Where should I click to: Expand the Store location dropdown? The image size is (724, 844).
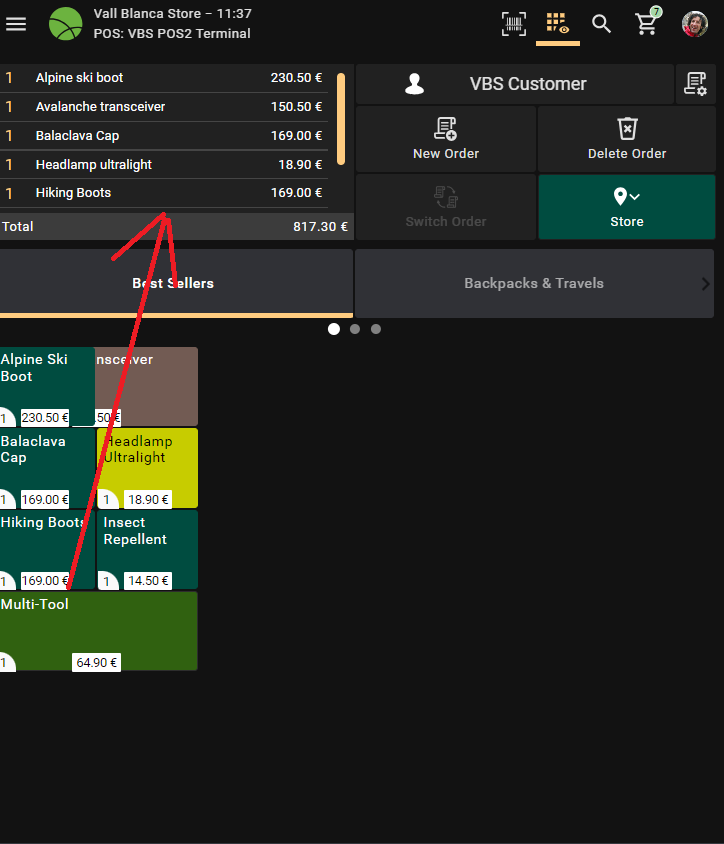(627, 207)
